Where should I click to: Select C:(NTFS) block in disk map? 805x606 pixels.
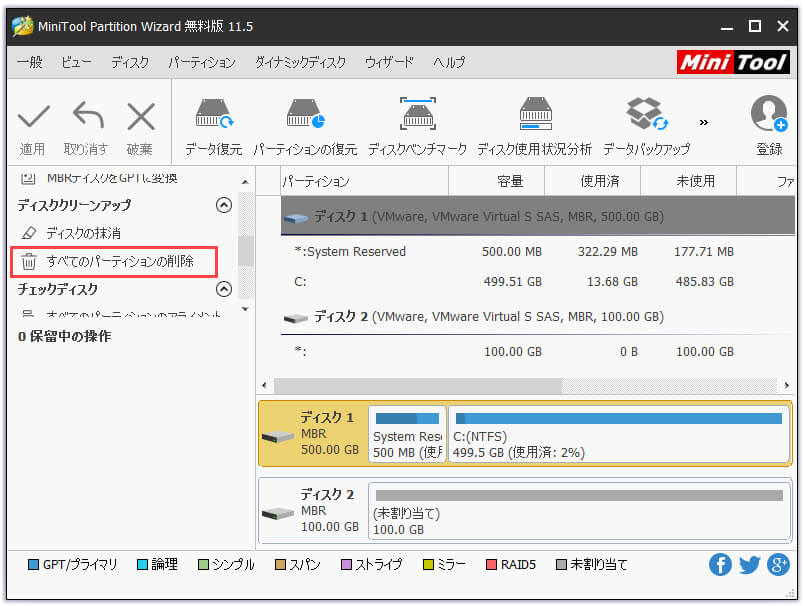tap(619, 434)
